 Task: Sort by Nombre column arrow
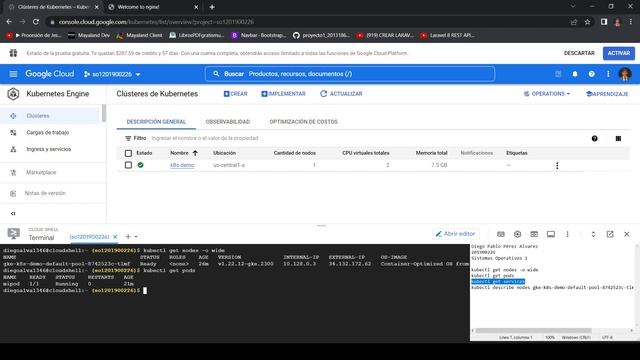click(195, 153)
